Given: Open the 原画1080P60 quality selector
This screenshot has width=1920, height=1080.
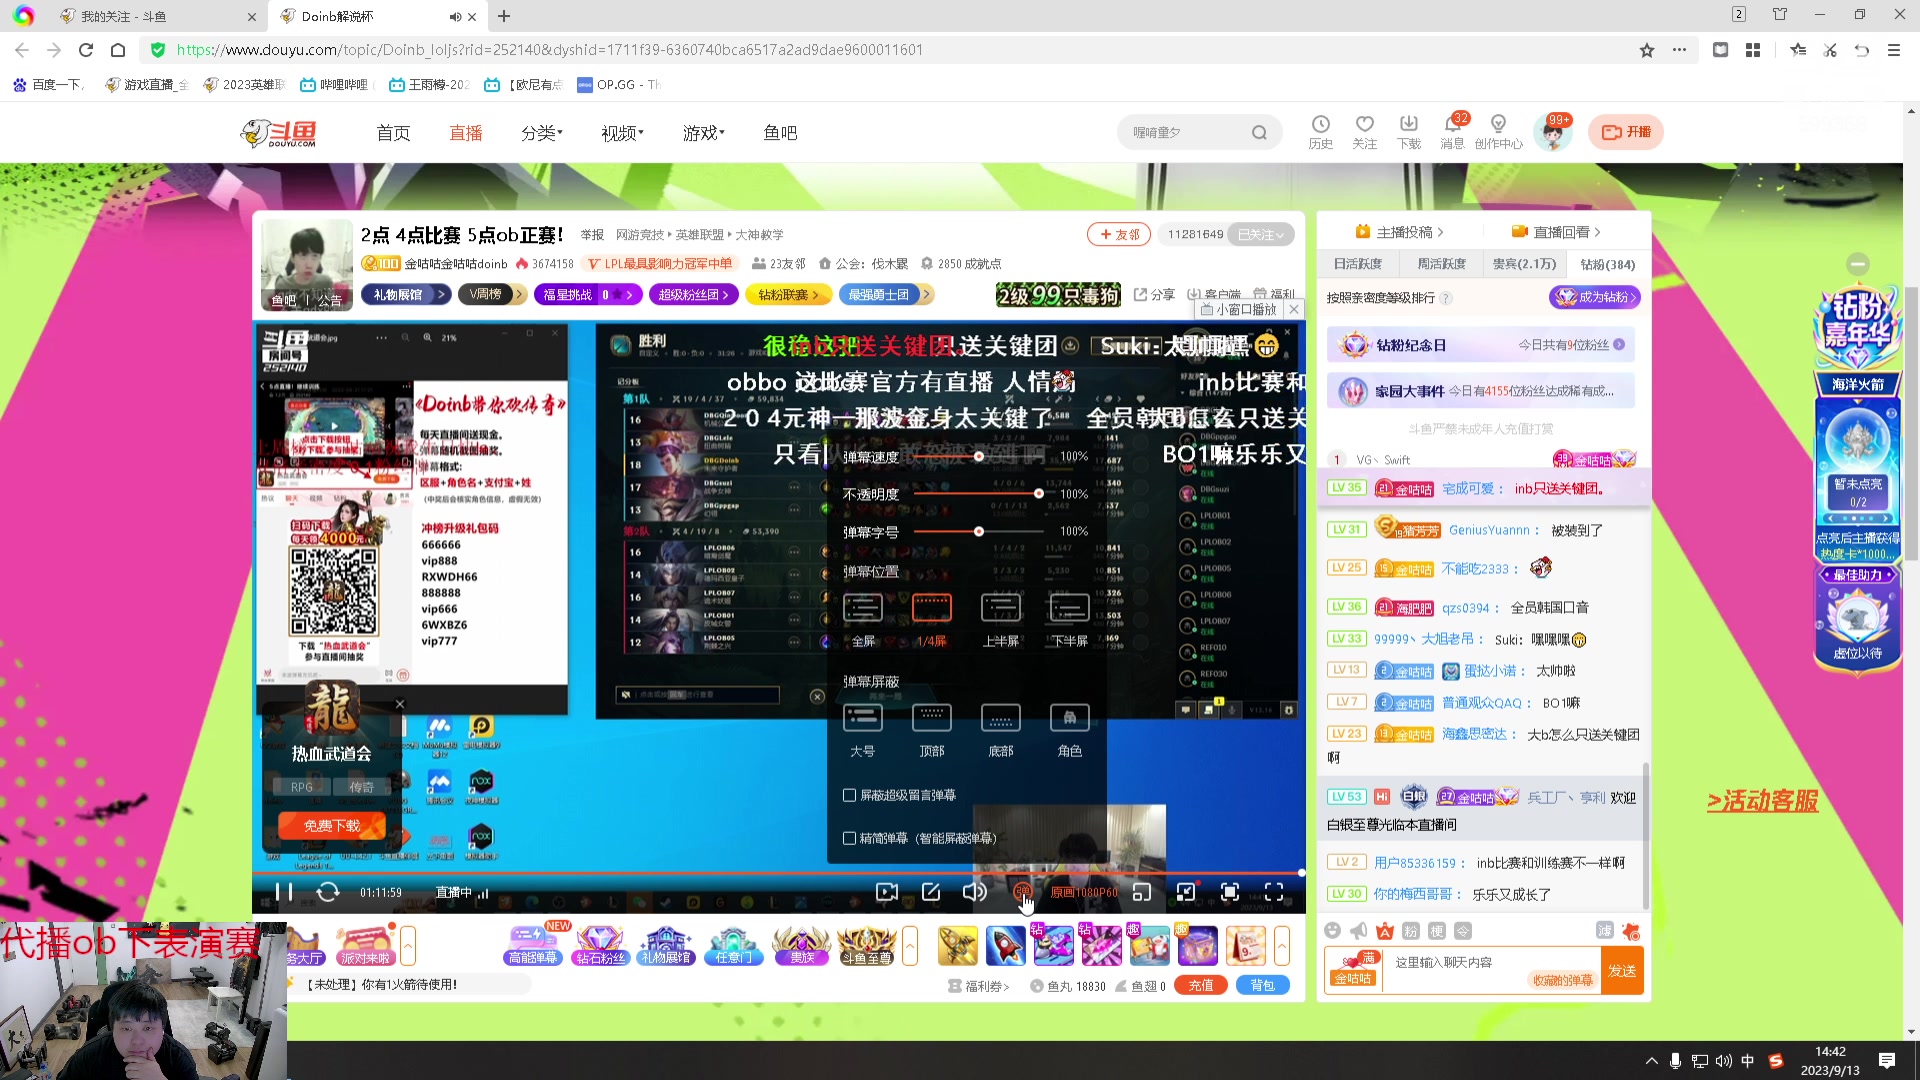Looking at the screenshot, I should pyautogui.click(x=1083, y=893).
